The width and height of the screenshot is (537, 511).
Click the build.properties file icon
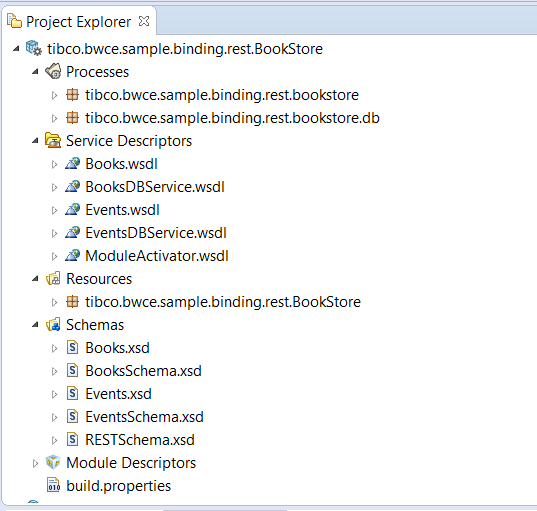pos(54,485)
